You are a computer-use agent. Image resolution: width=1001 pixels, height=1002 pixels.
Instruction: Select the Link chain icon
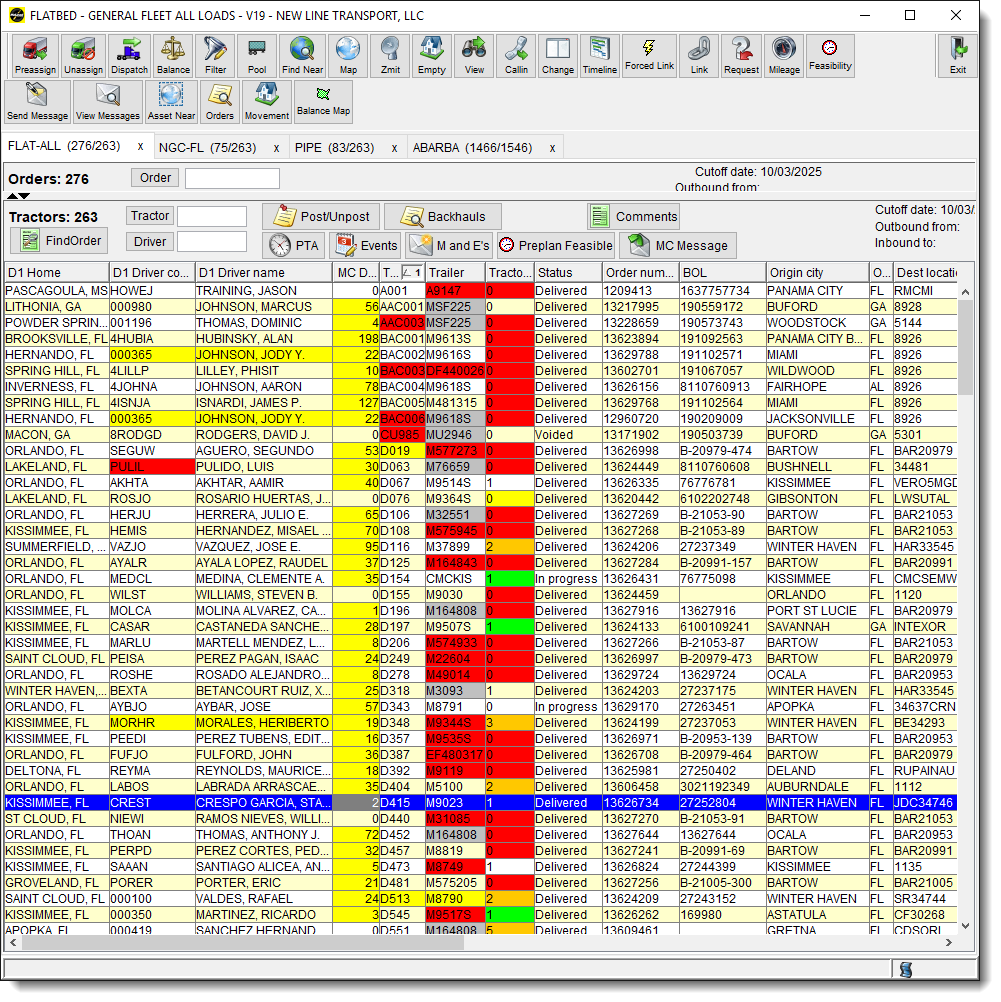tap(699, 56)
